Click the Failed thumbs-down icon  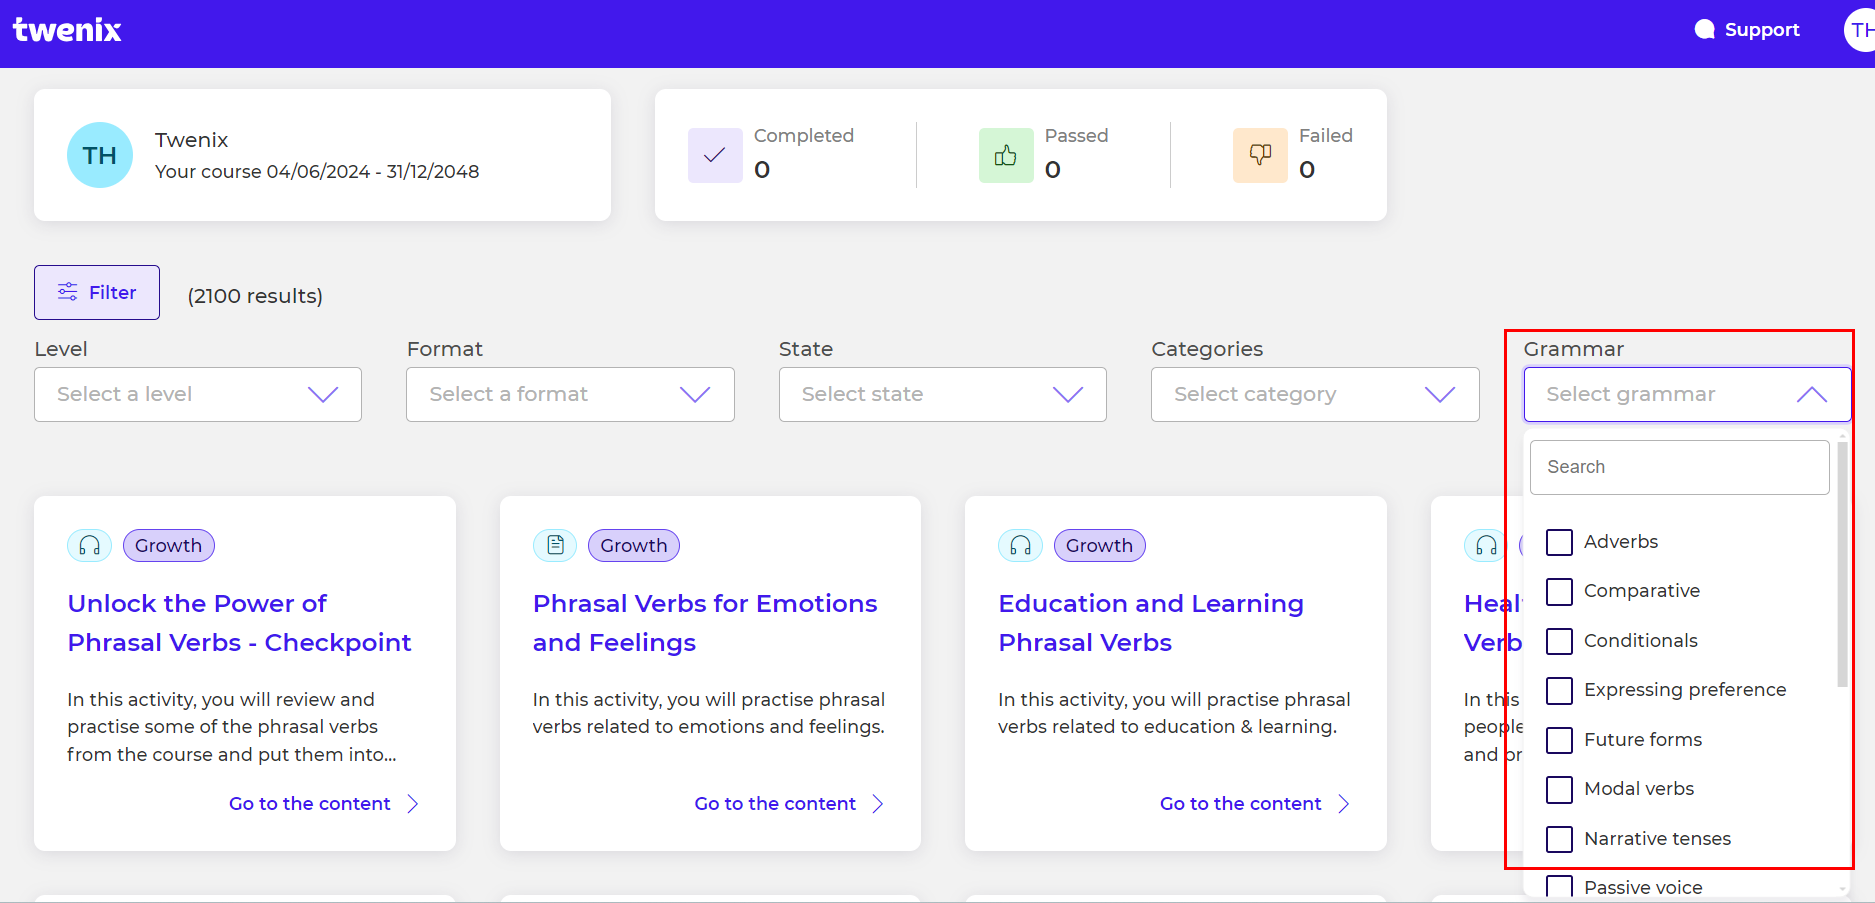coord(1260,155)
